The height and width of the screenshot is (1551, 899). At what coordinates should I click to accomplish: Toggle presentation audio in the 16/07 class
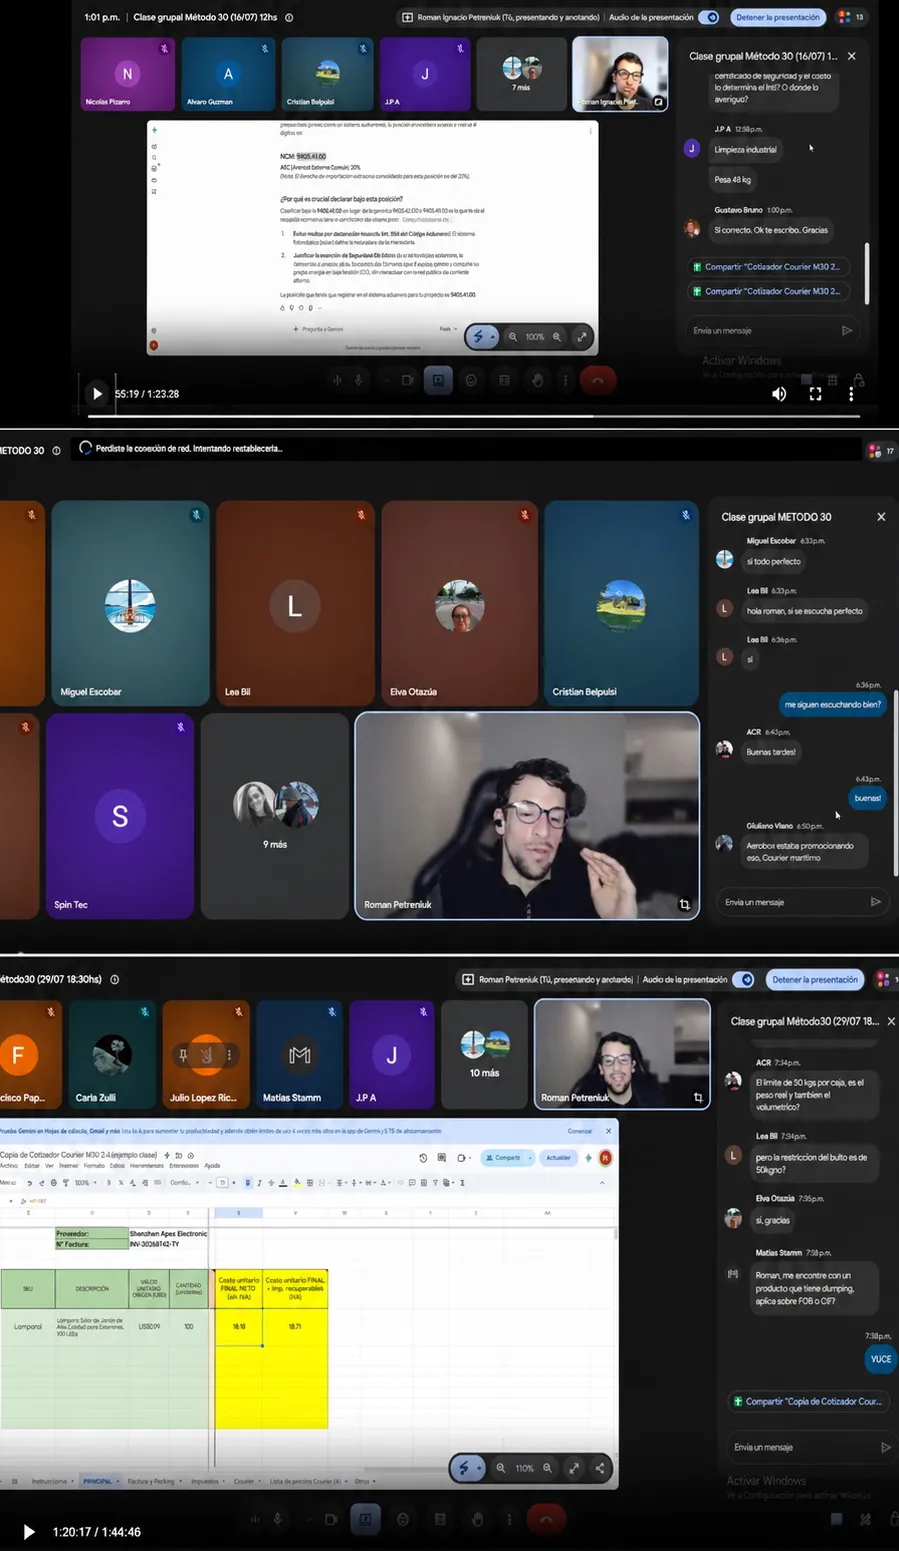coord(709,17)
